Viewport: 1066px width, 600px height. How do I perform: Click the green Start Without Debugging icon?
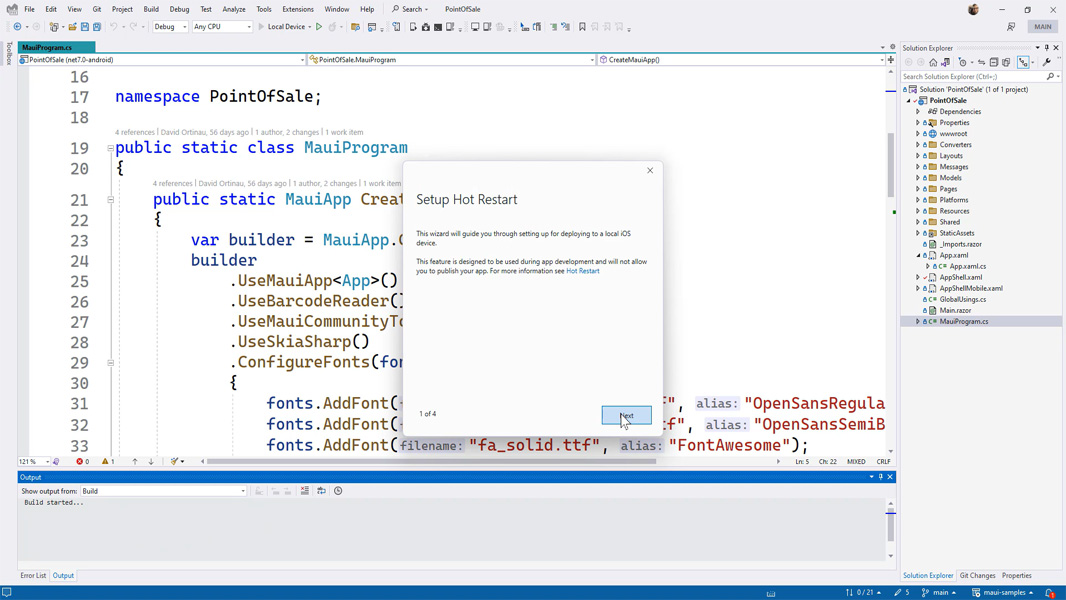tap(319, 27)
